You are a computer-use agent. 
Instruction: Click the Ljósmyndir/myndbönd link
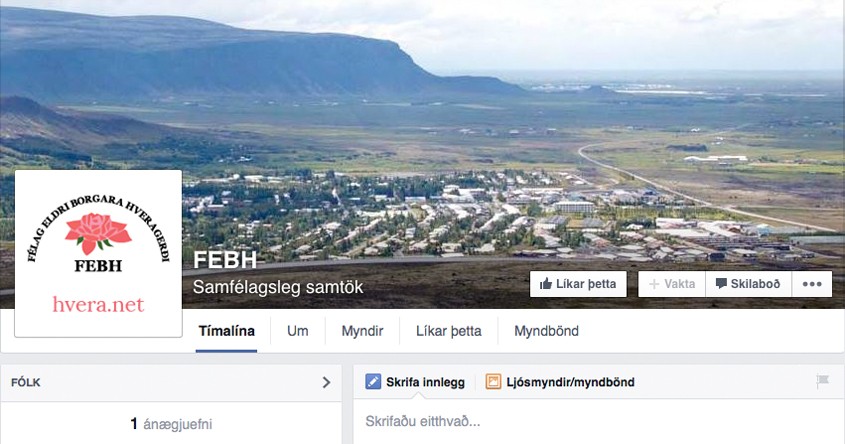pyautogui.click(x=570, y=382)
